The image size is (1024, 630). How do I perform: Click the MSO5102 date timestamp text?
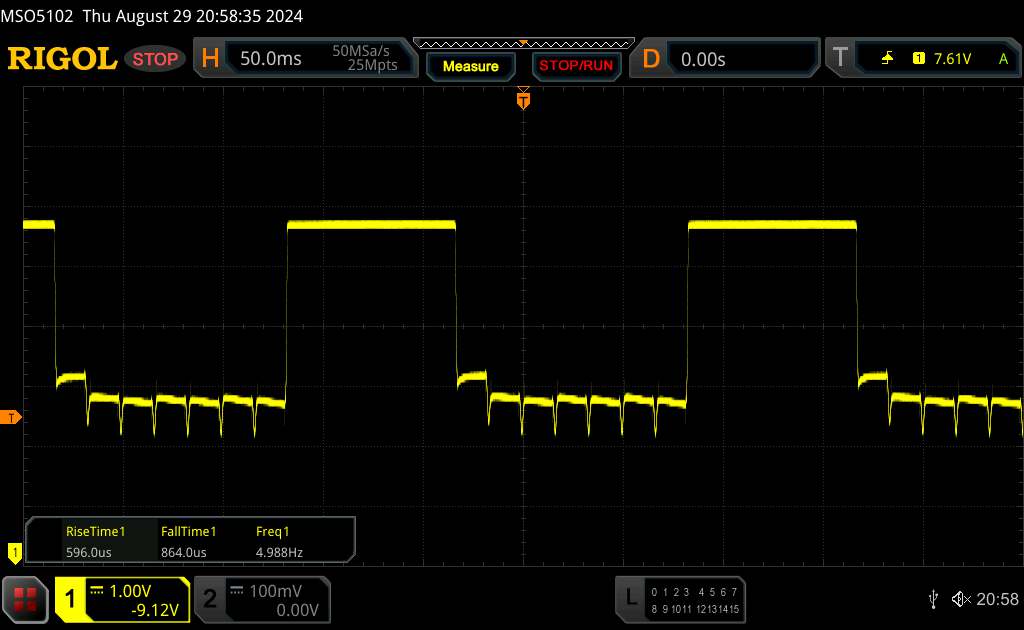coord(152,16)
